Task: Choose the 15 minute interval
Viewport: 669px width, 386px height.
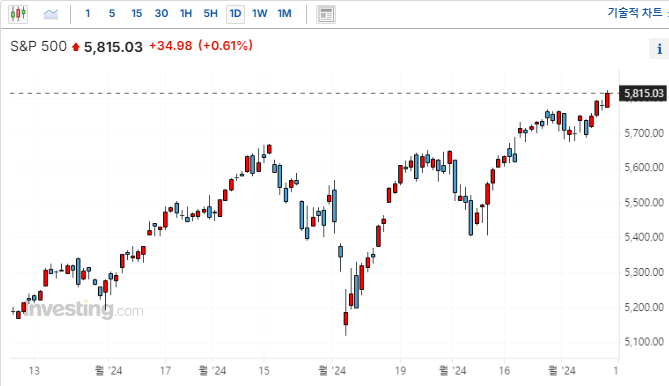Action: (137, 14)
